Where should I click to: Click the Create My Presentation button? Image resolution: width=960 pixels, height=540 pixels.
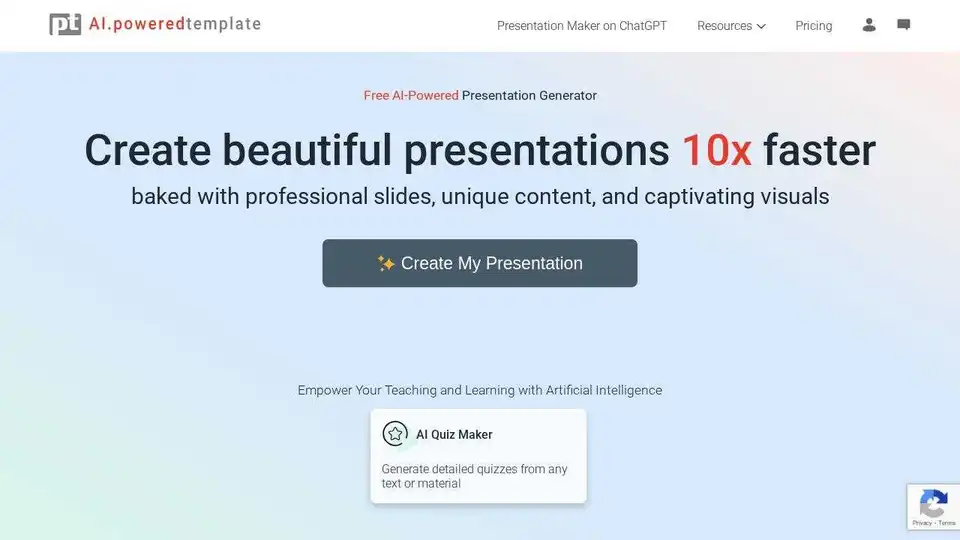coord(479,263)
